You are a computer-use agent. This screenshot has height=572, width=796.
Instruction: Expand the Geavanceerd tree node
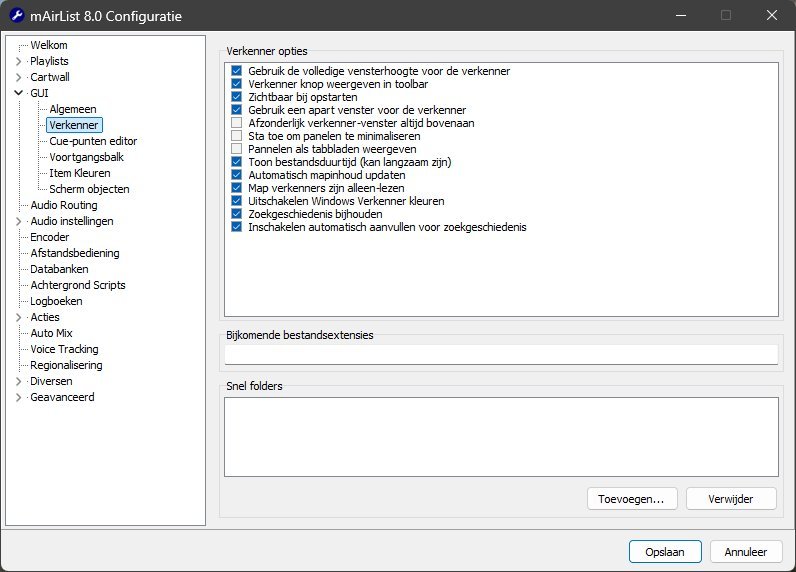point(18,397)
